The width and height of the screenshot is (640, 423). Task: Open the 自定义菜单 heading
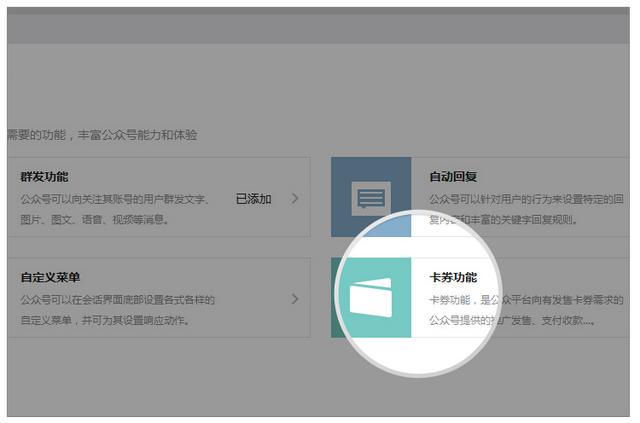point(50,278)
